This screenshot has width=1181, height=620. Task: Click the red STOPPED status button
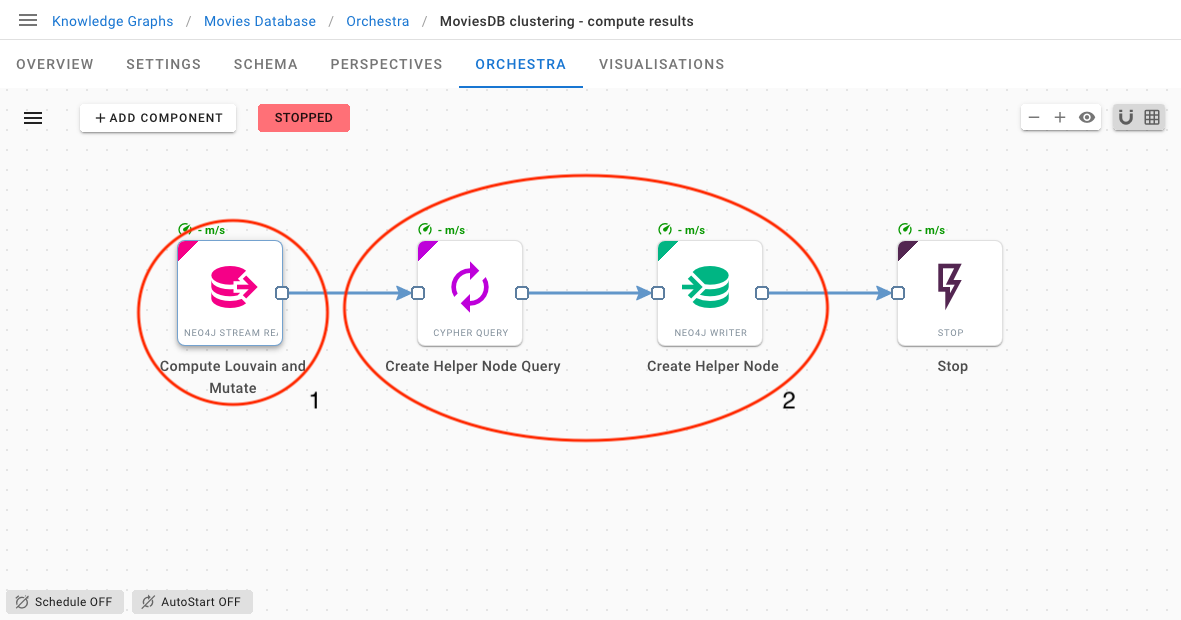(304, 118)
